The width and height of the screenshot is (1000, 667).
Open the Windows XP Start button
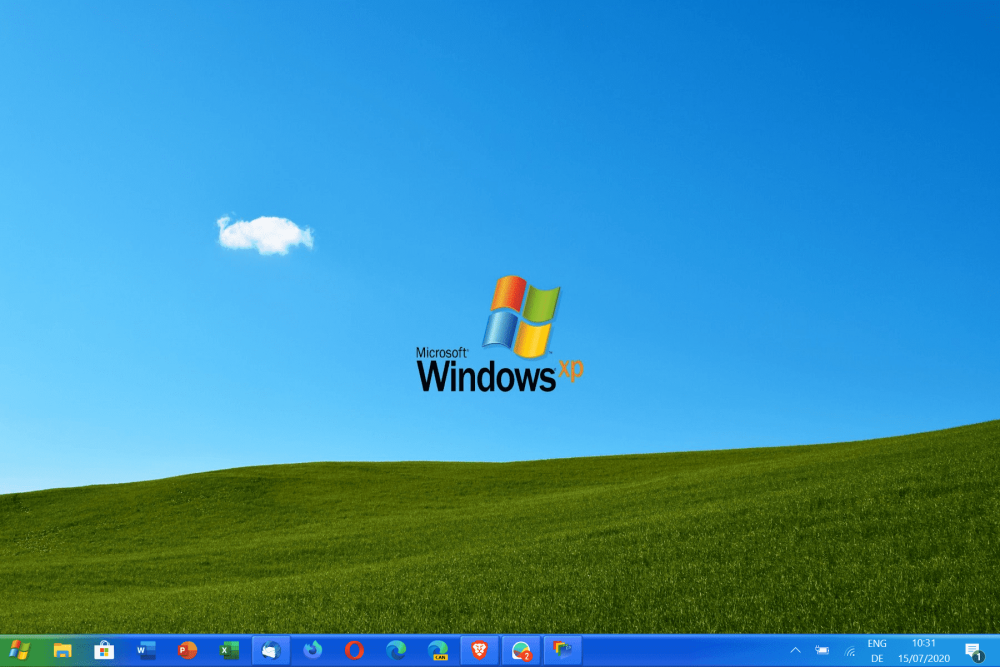click(20, 650)
